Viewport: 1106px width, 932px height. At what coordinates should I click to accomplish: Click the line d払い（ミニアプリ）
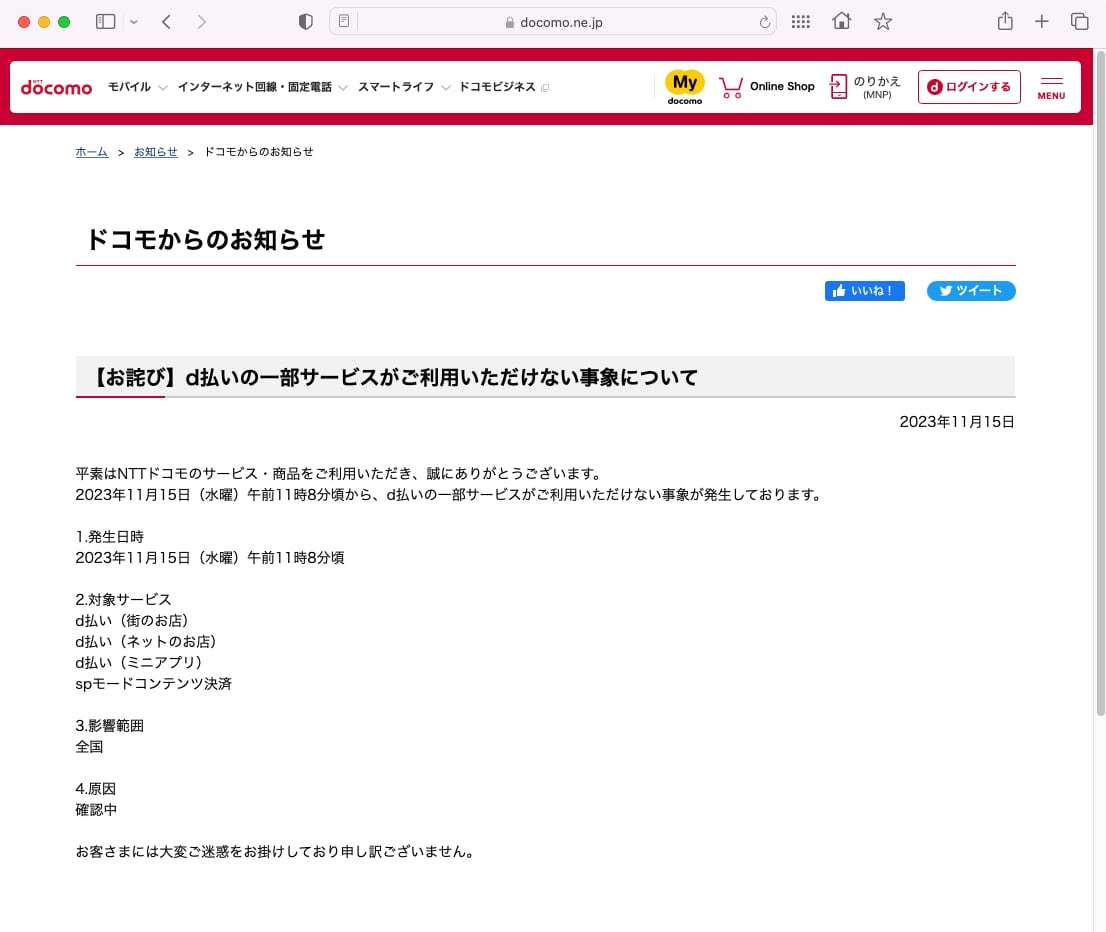coord(139,662)
